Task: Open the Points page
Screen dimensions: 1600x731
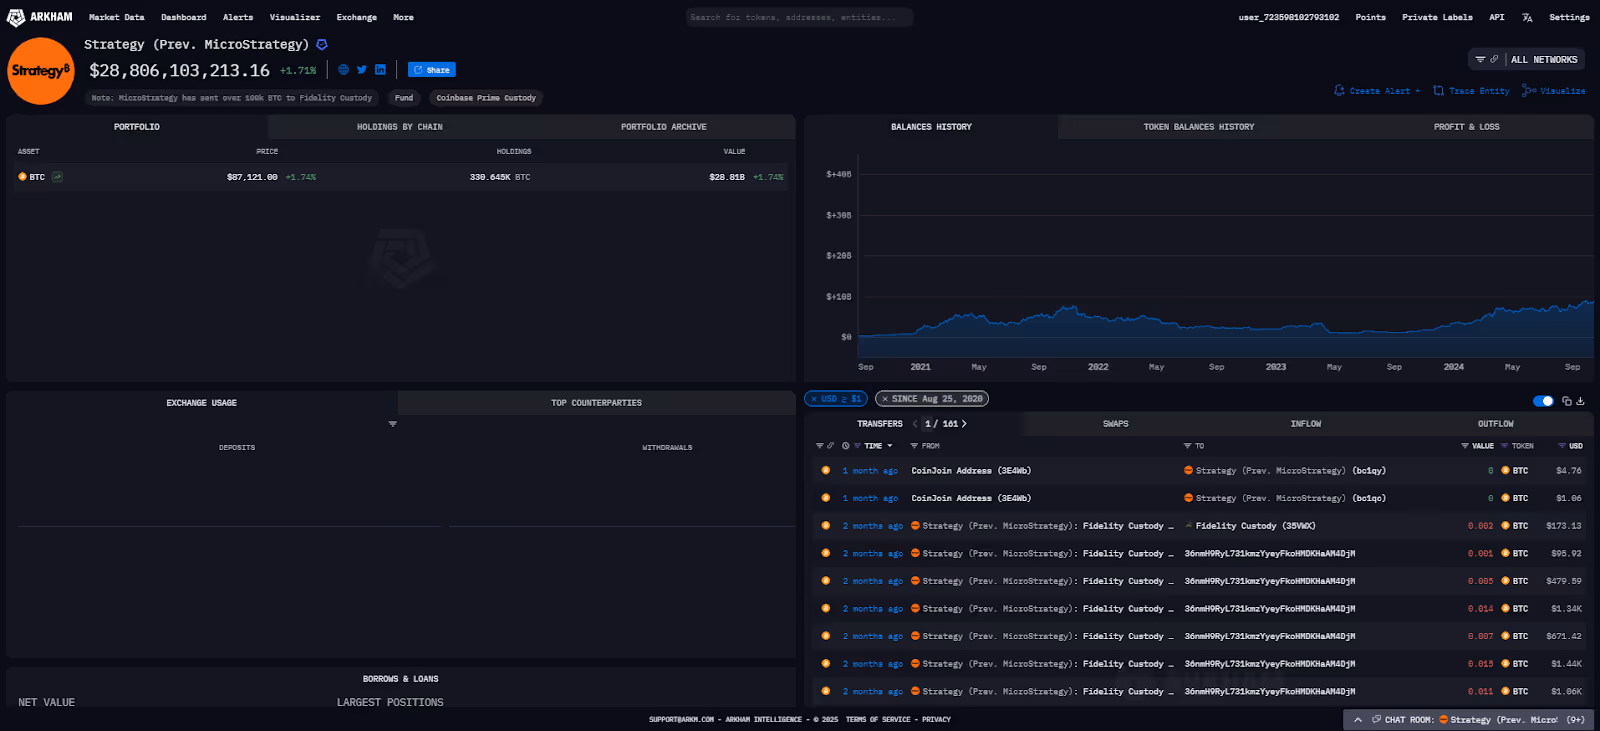Action: click(x=1370, y=17)
